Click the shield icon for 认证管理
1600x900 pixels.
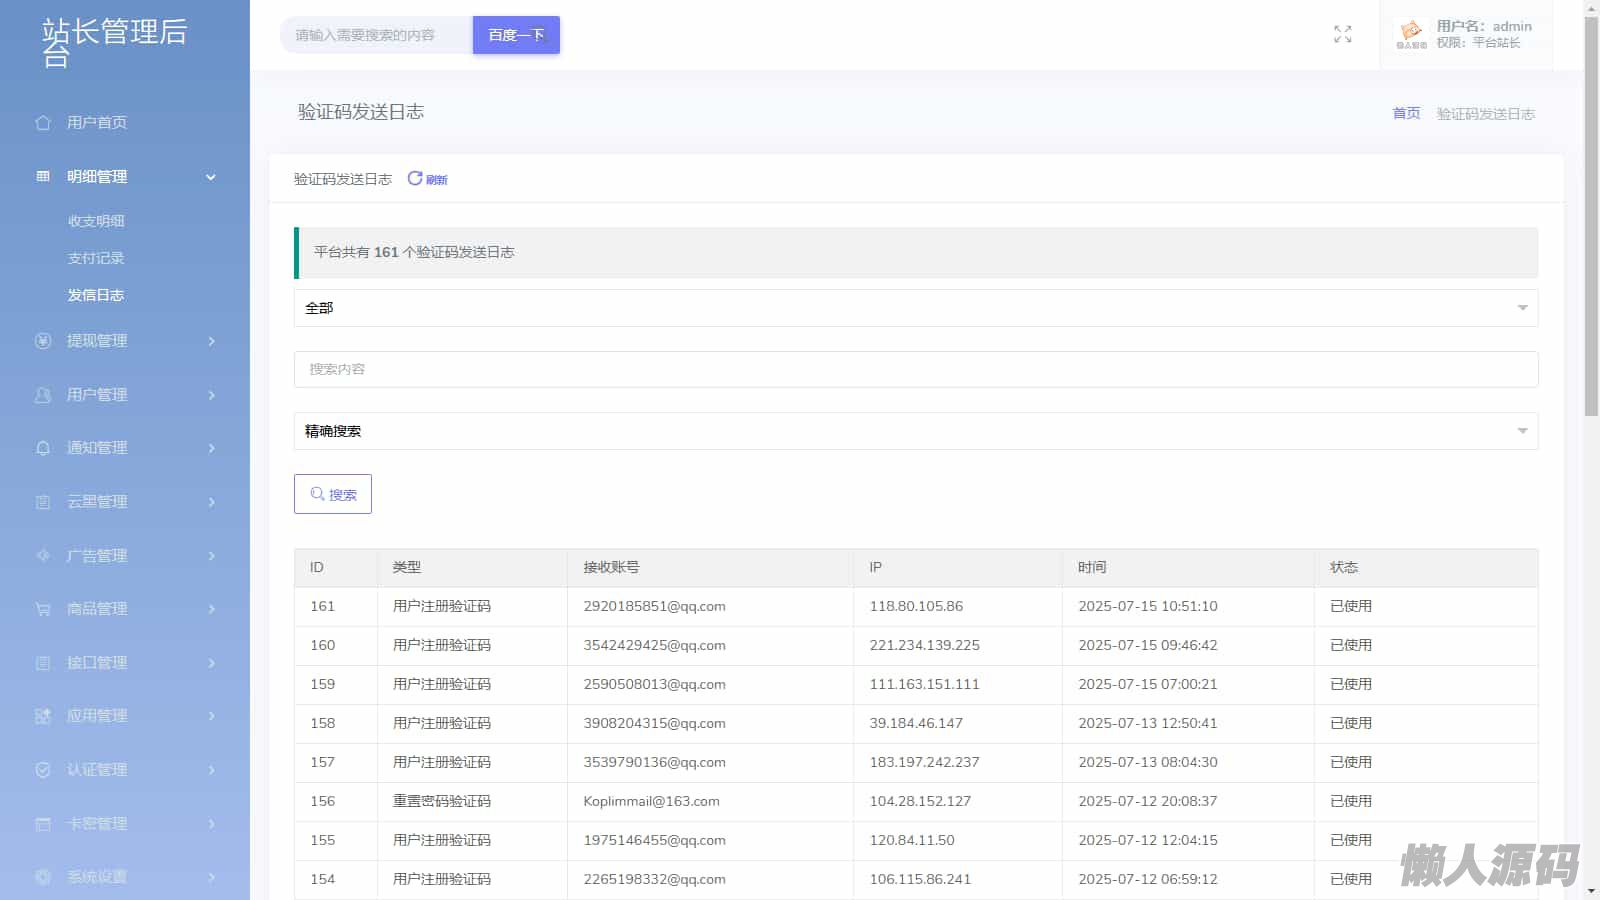click(43, 770)
